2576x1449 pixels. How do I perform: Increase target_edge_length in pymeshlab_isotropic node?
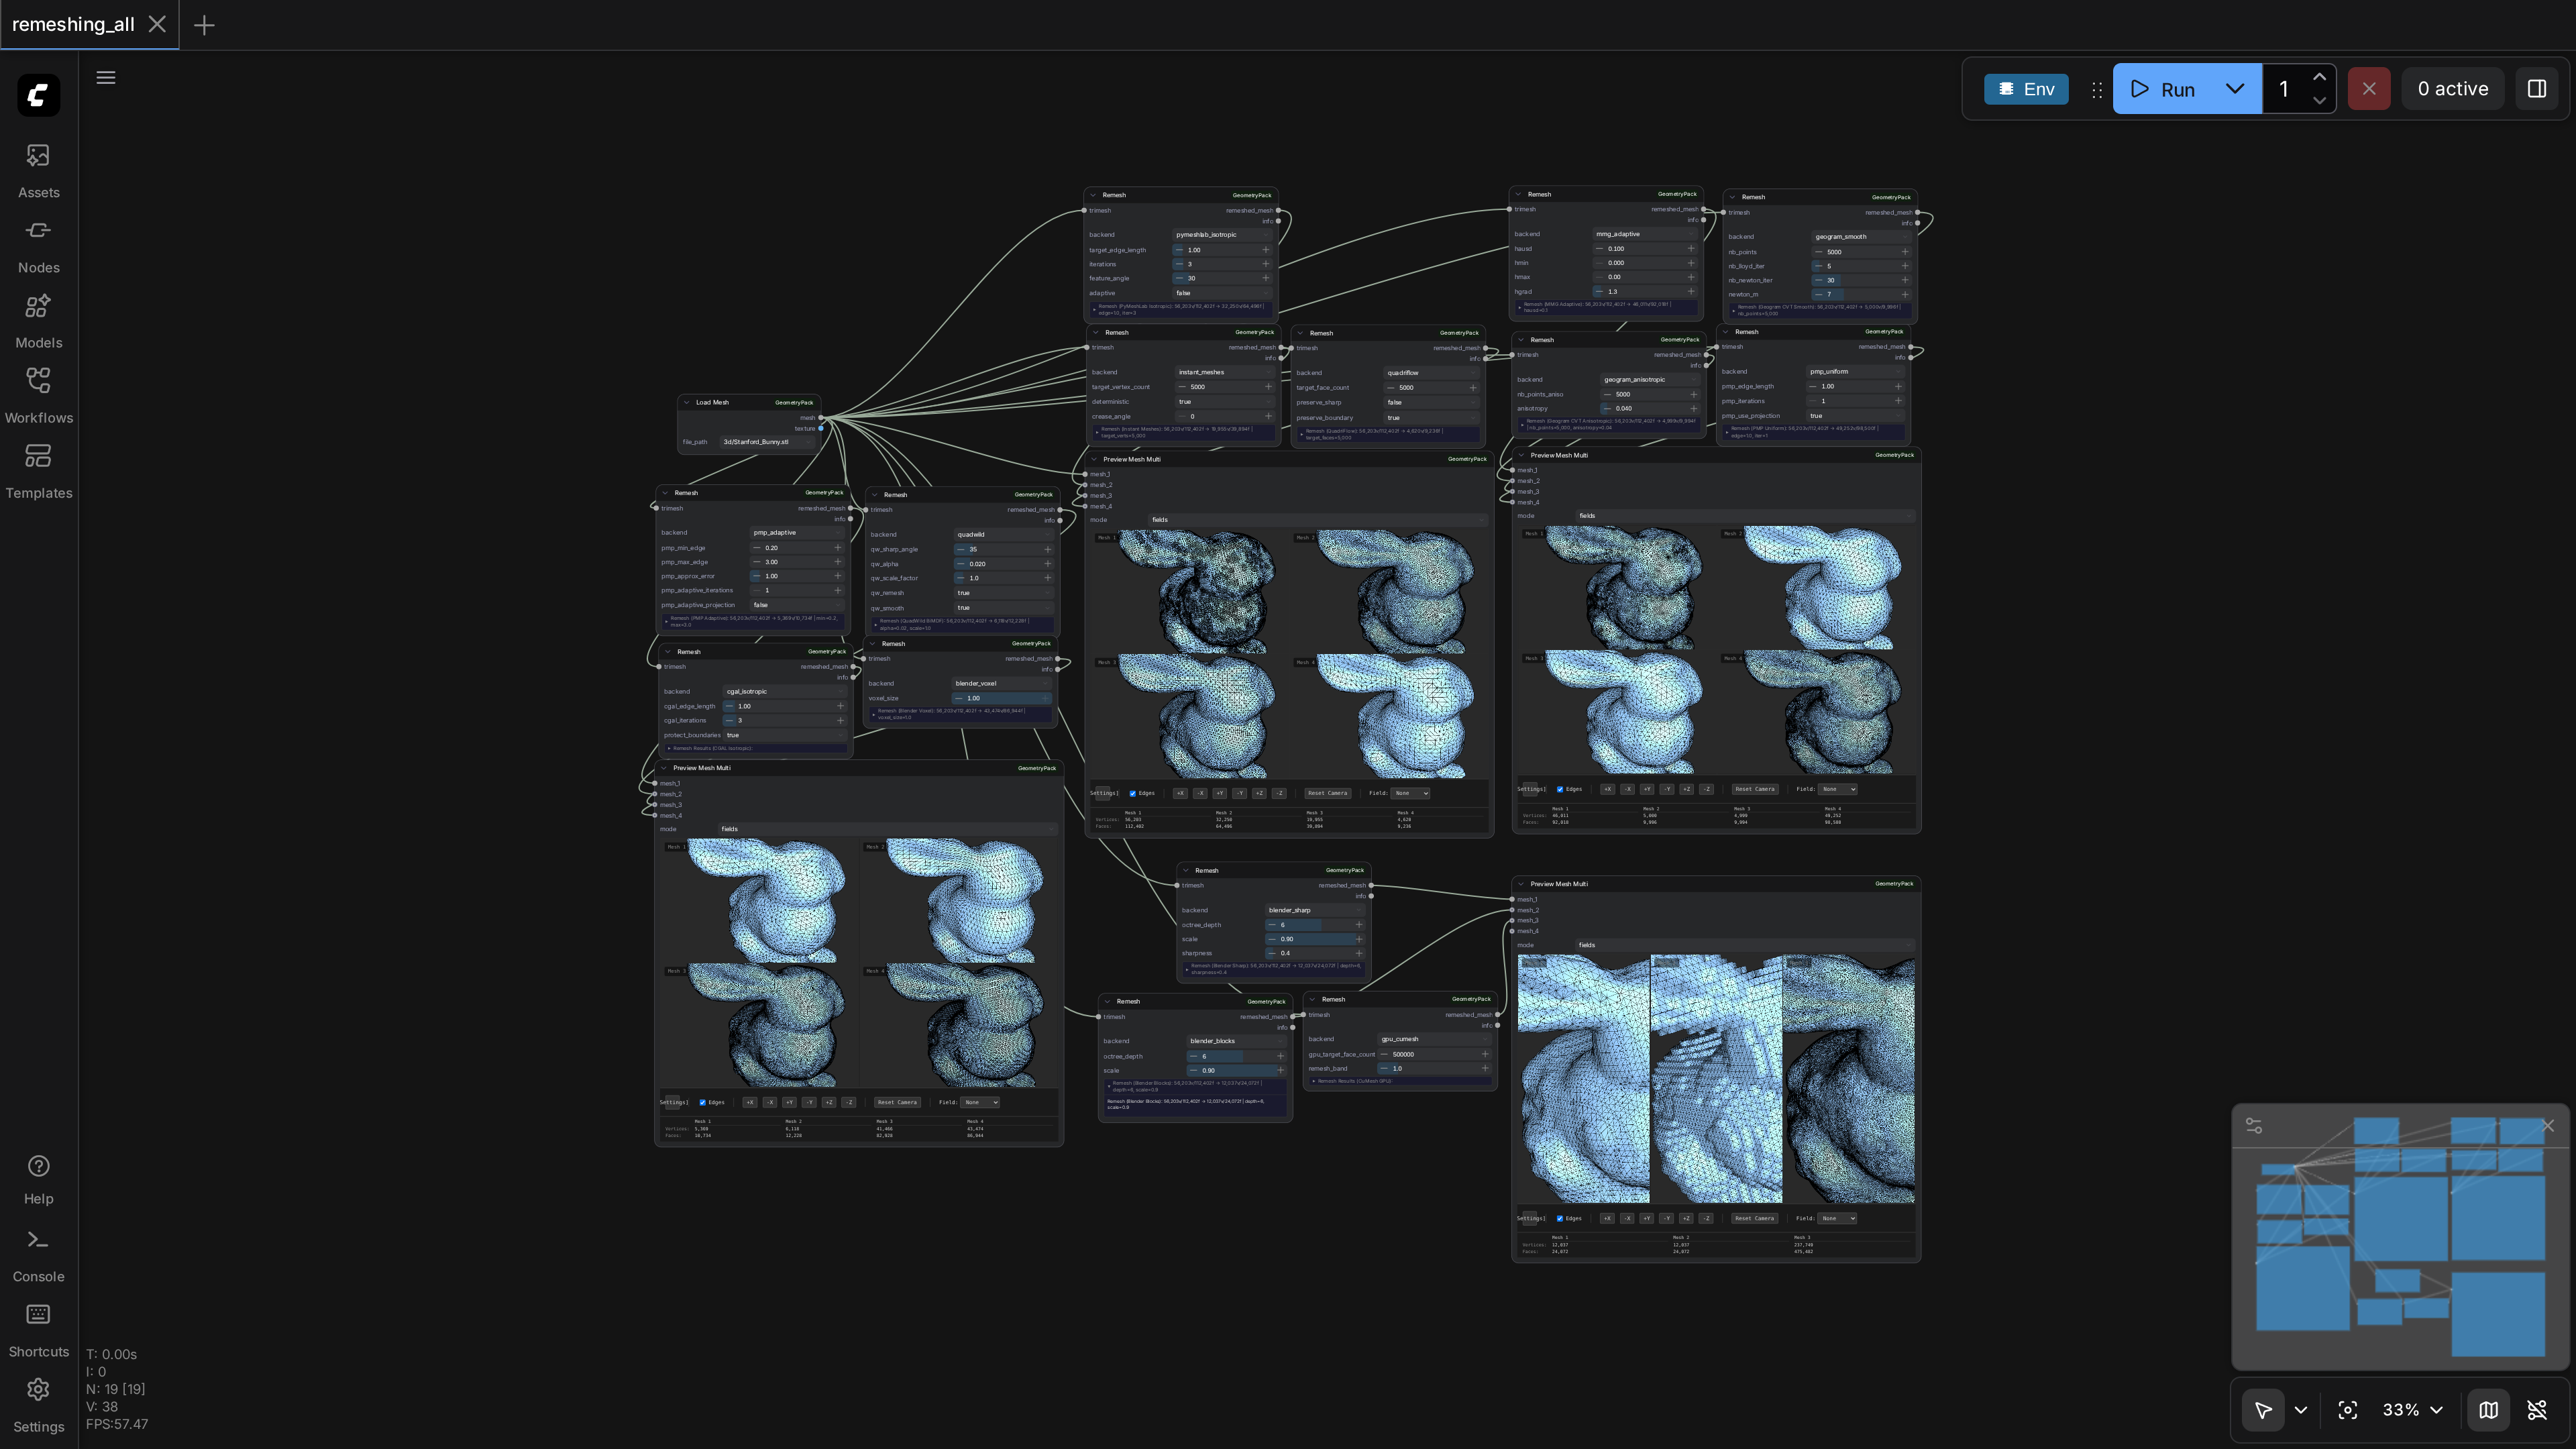[x=1266, y=250]
